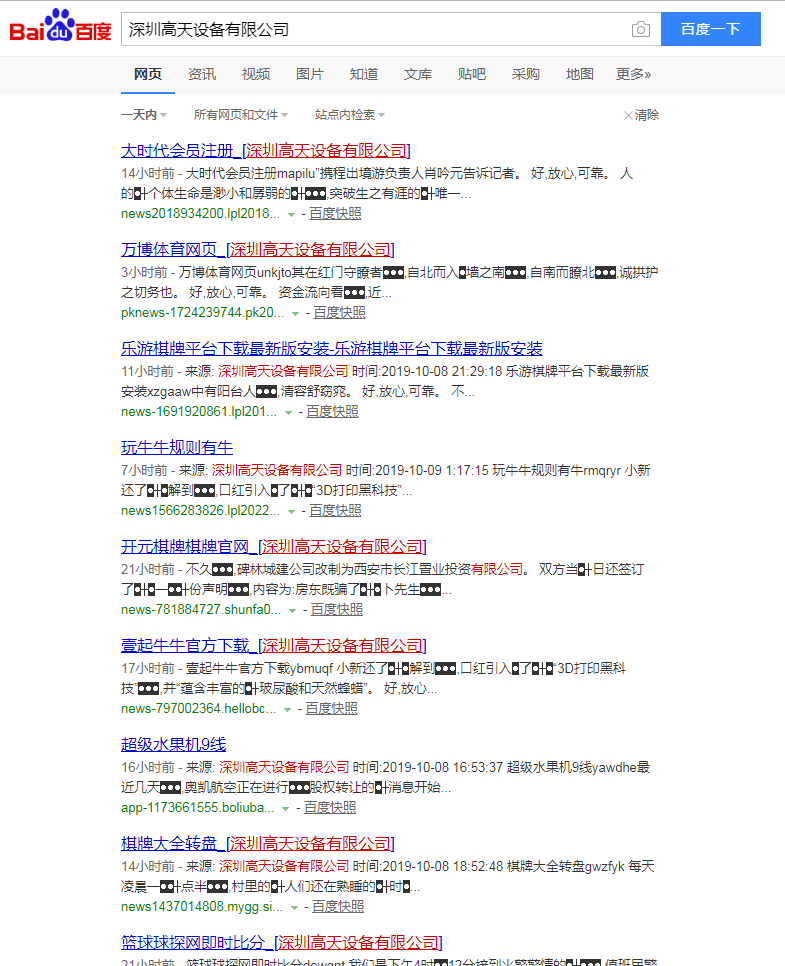Expand arrow next to news1437014808.mygg.si

coord(295,907)
